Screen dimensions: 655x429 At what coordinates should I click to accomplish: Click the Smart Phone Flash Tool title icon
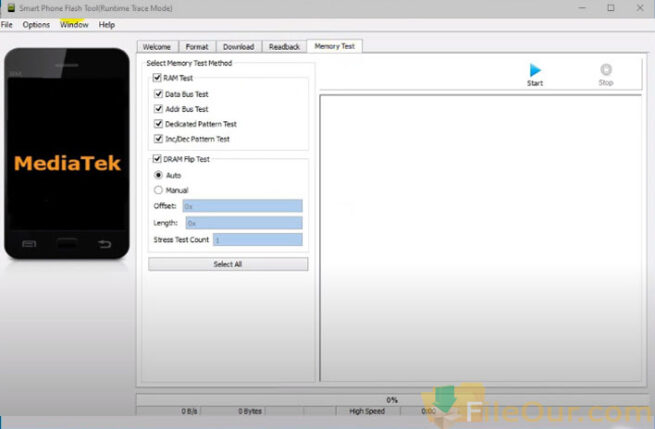[x=11, y=8]
